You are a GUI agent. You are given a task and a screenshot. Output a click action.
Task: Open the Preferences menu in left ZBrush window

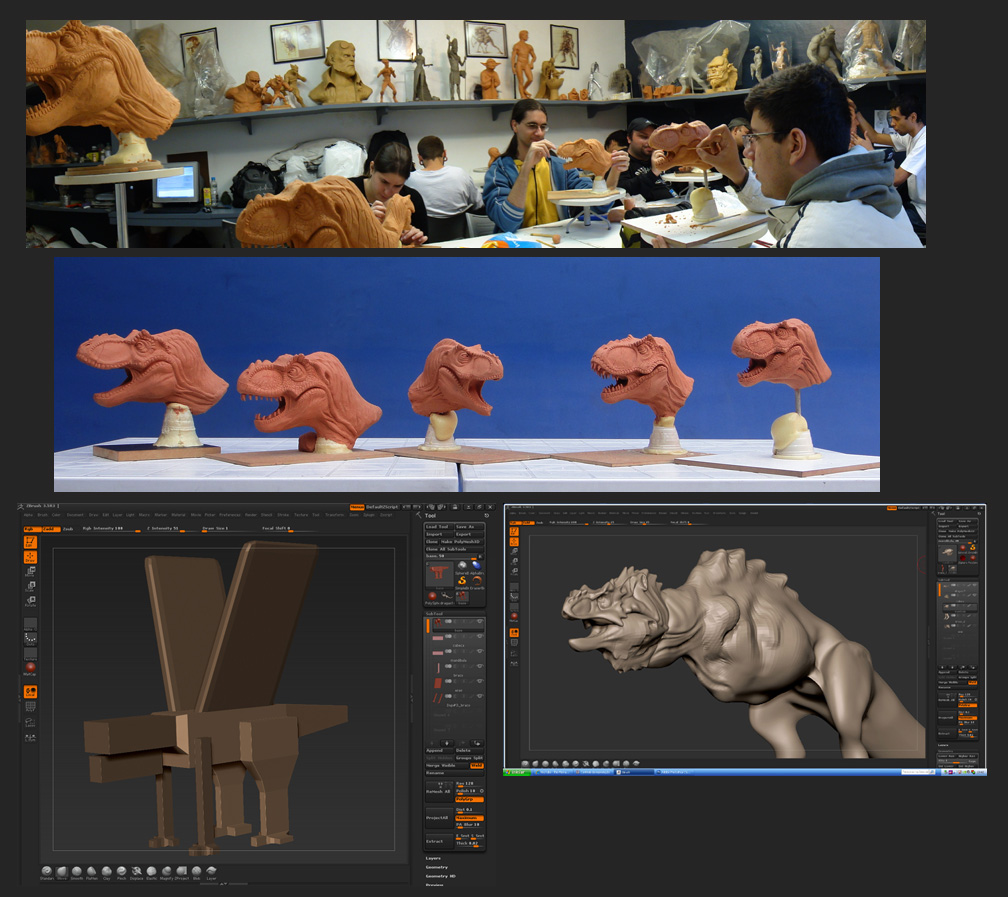click(230, 515)
